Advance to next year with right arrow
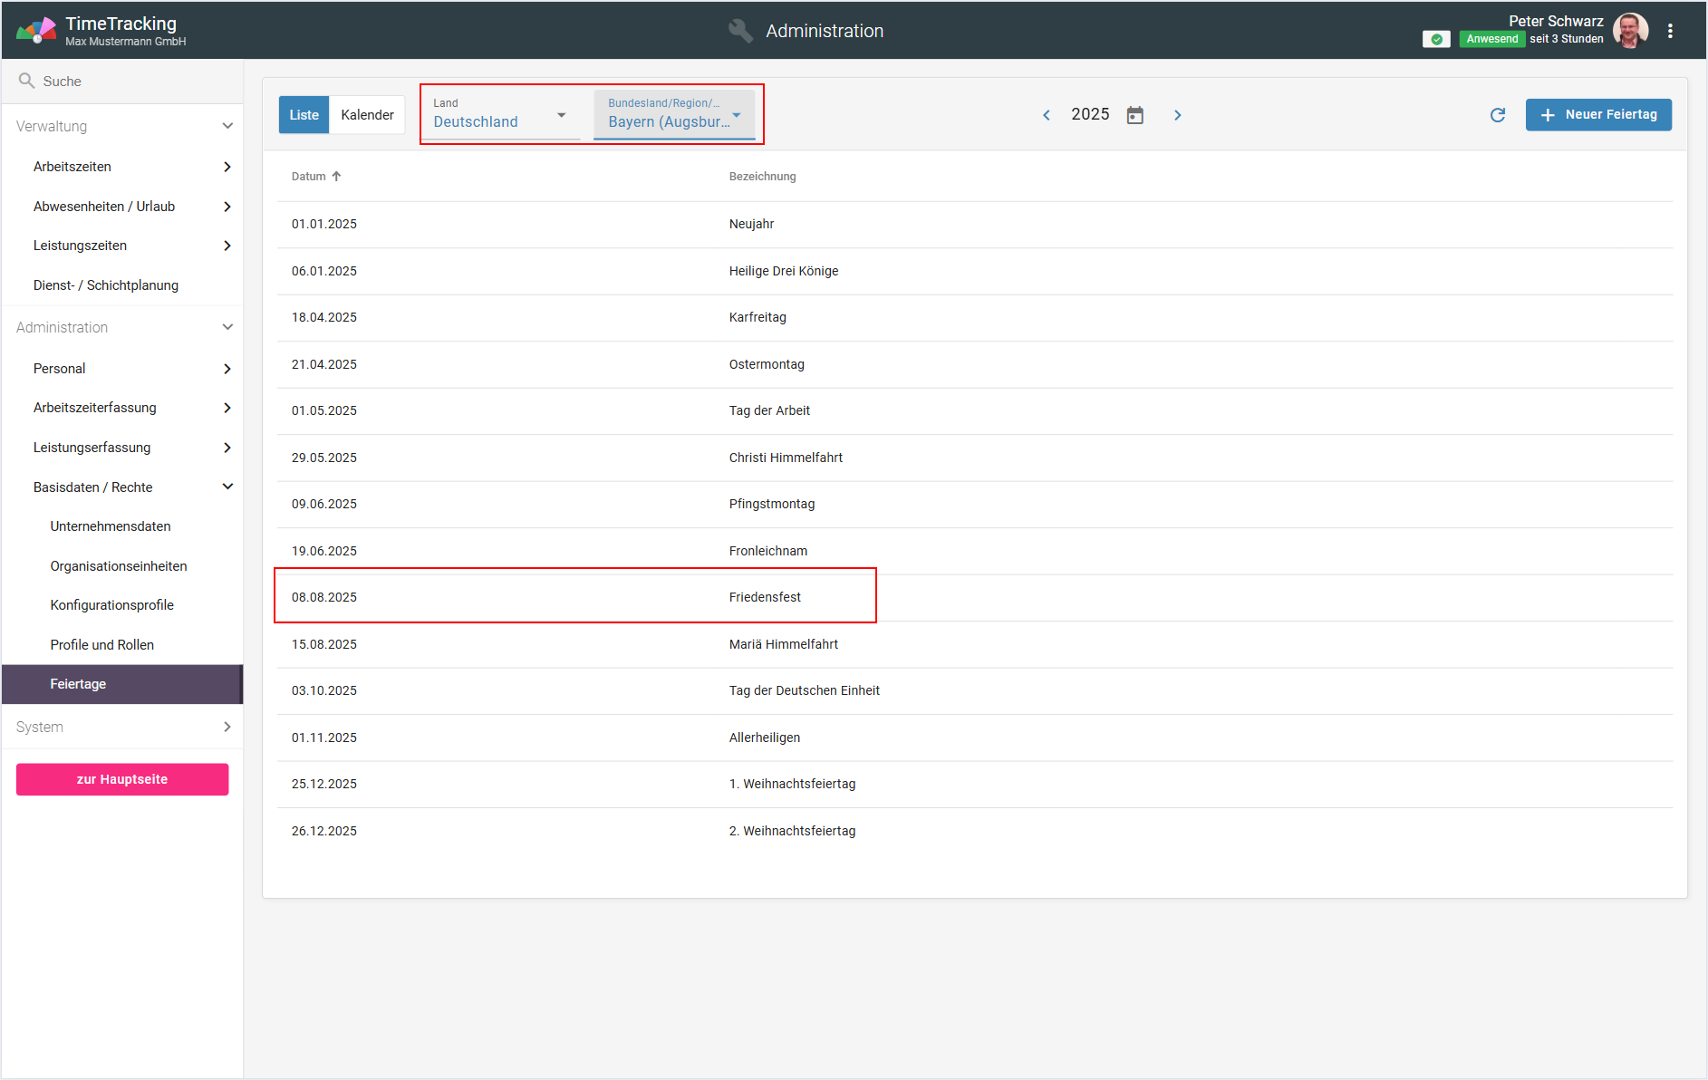 [x=1178, y=115]
